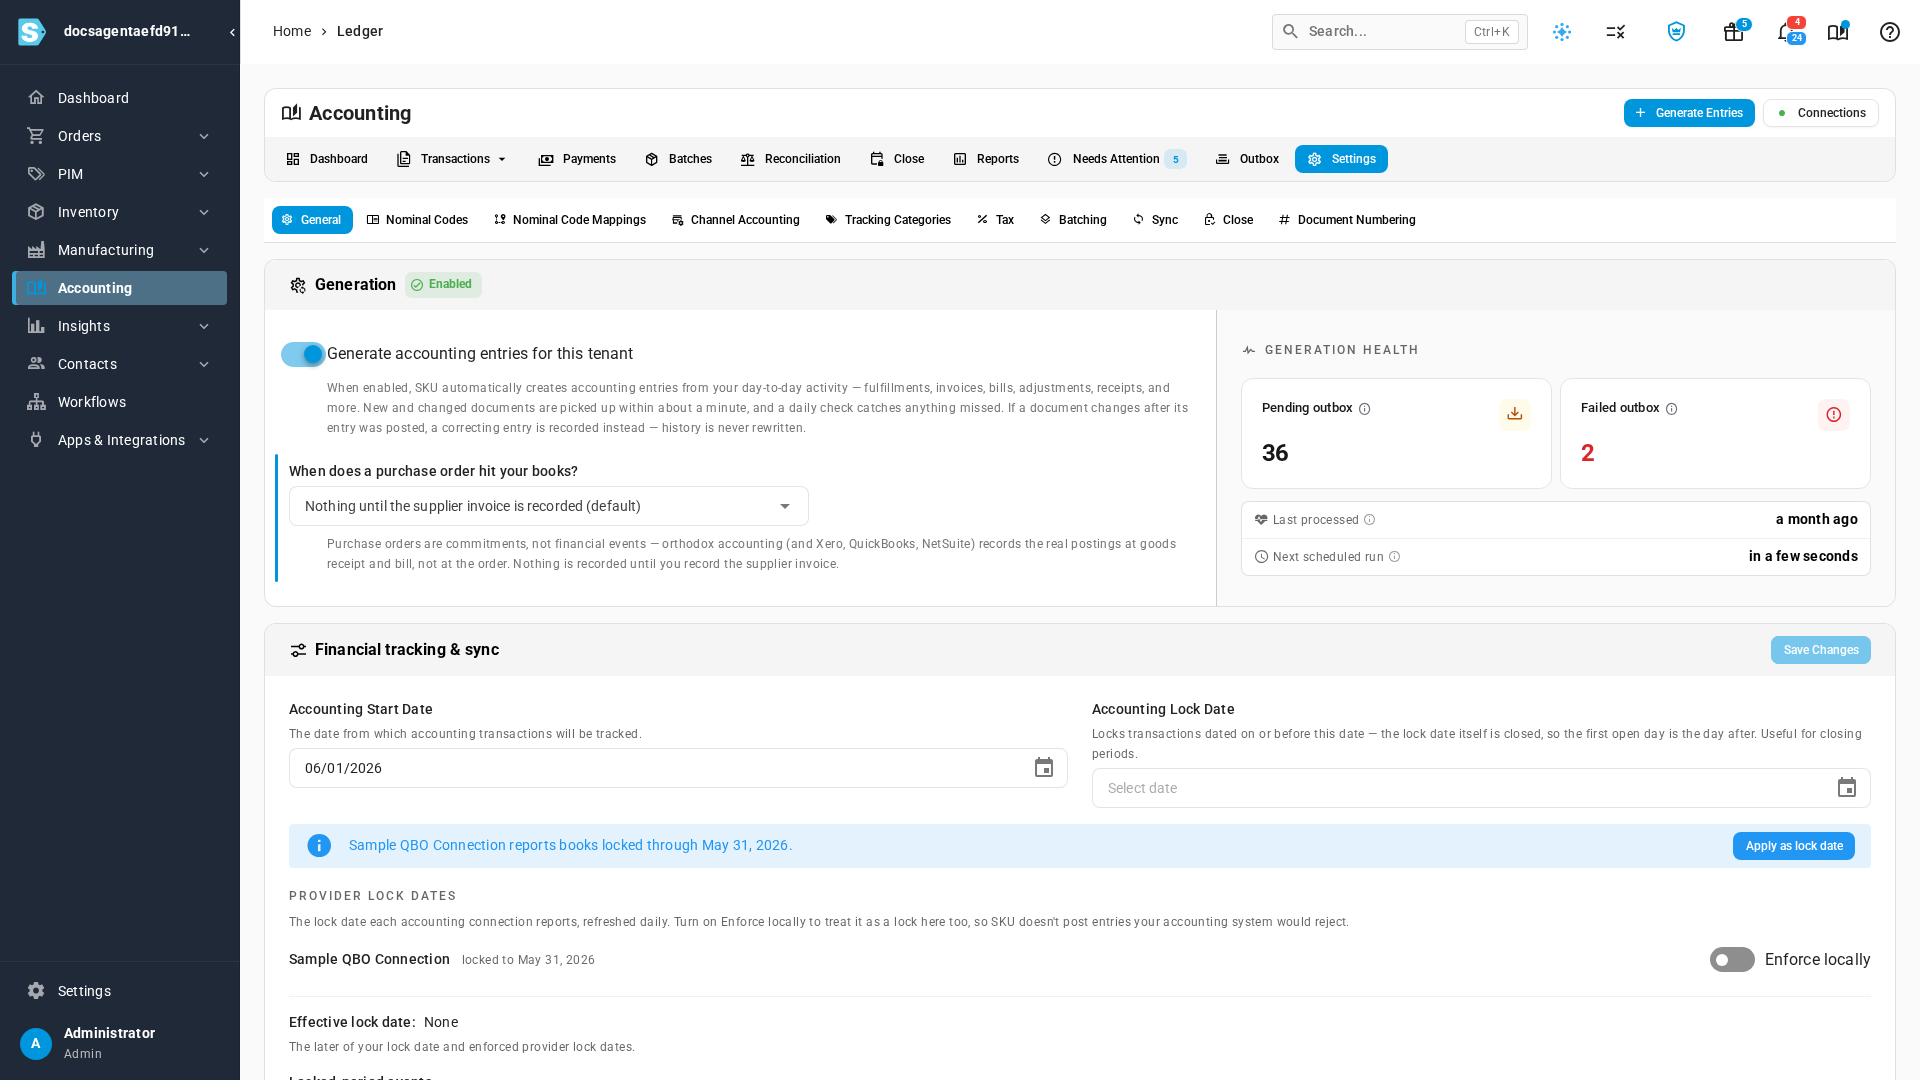Screen dimensions: 1920x1080
Task: Click the Save Changes button
Action: click(1820, 650)
